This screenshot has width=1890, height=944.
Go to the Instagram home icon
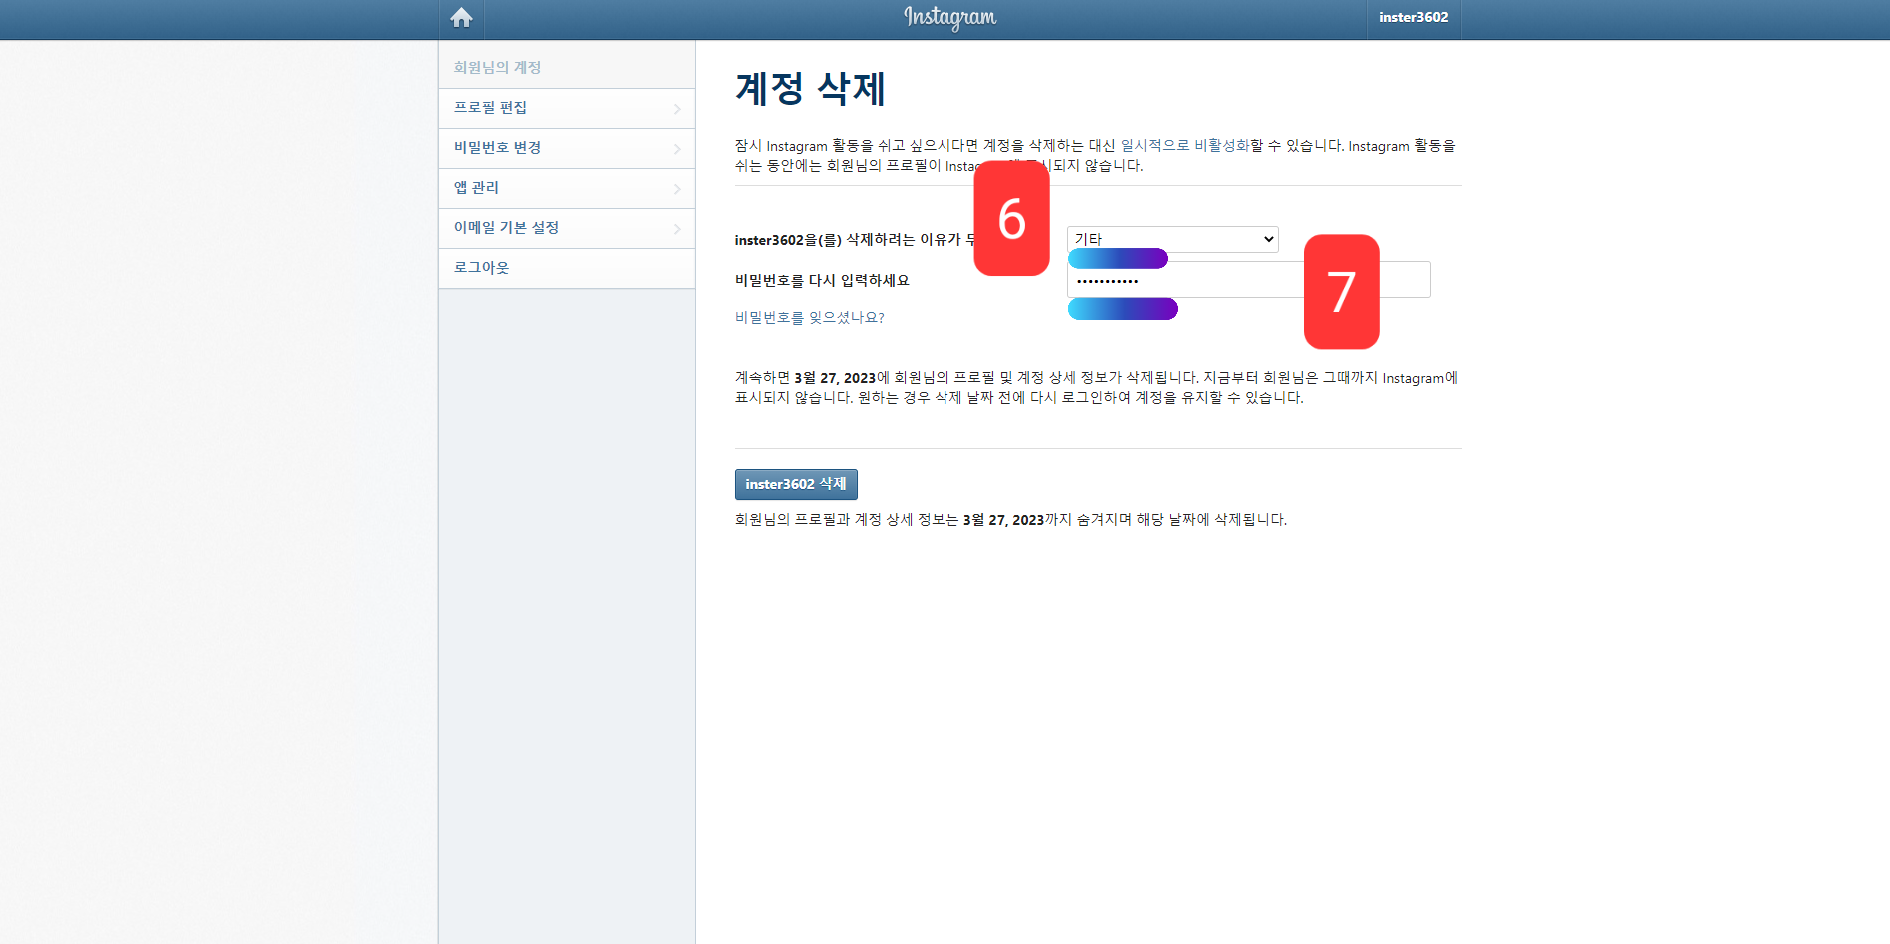461,18
